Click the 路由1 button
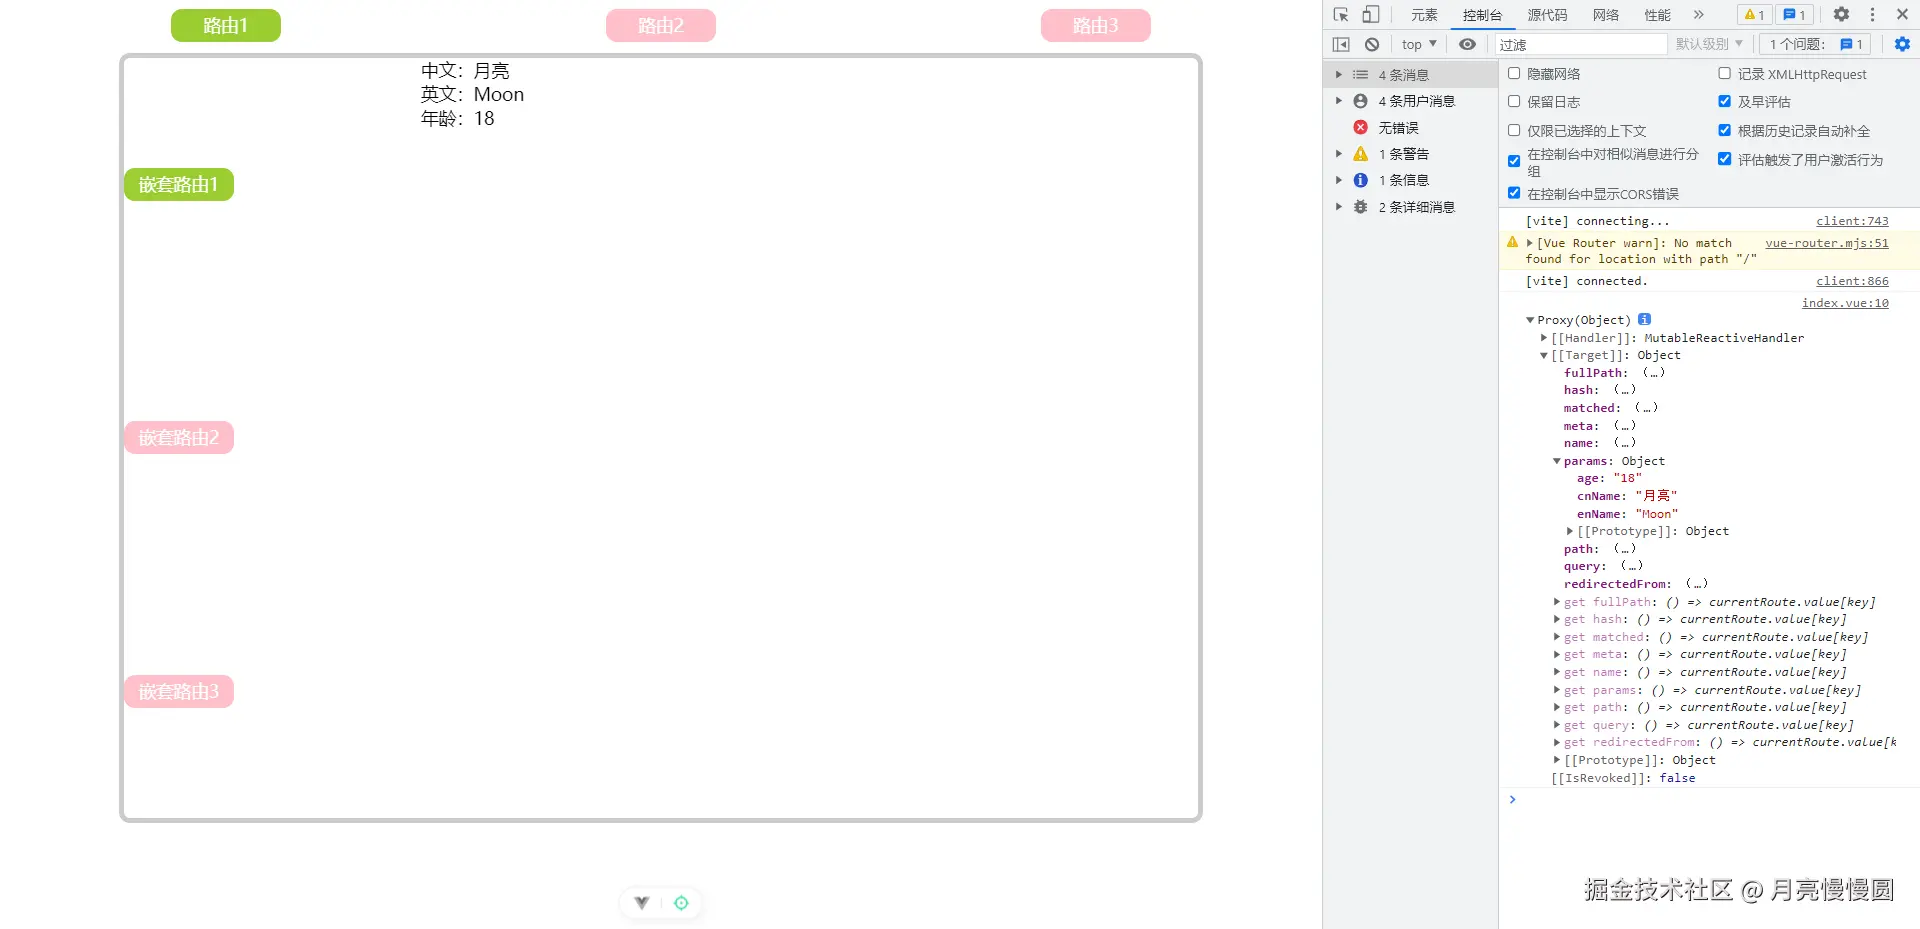Screen dimensions: 1920x929 coord(226,26)
